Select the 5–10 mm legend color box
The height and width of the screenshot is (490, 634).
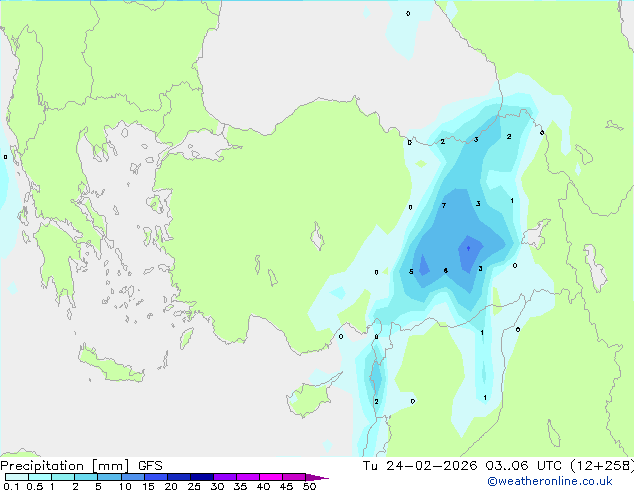[x=109, y=477]
